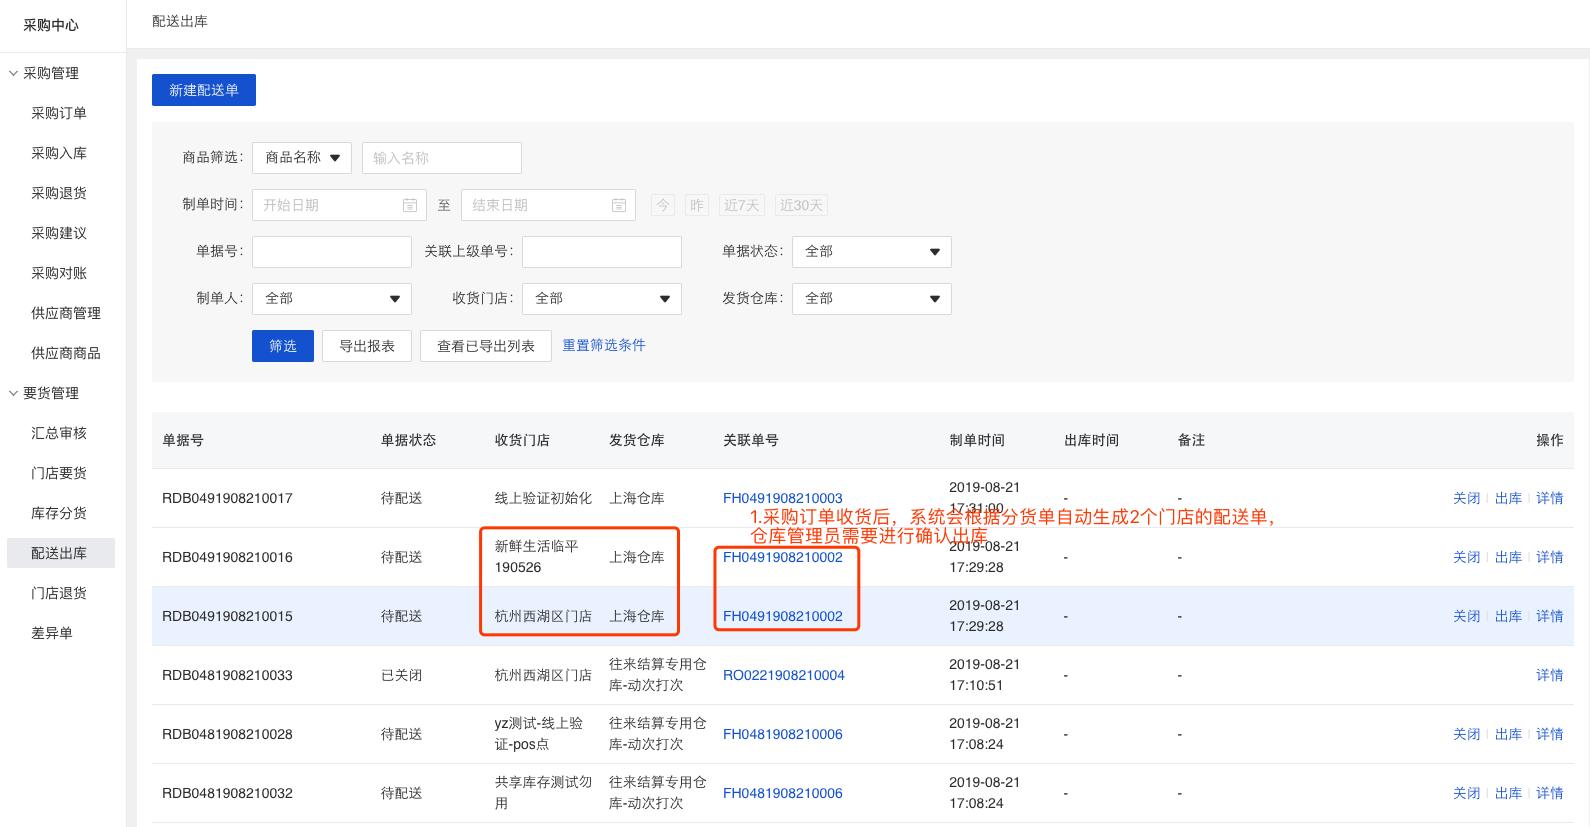Open FH0491908210002 link in row RDB0491908210015
1590x827 pixels.
coord(783,616)
